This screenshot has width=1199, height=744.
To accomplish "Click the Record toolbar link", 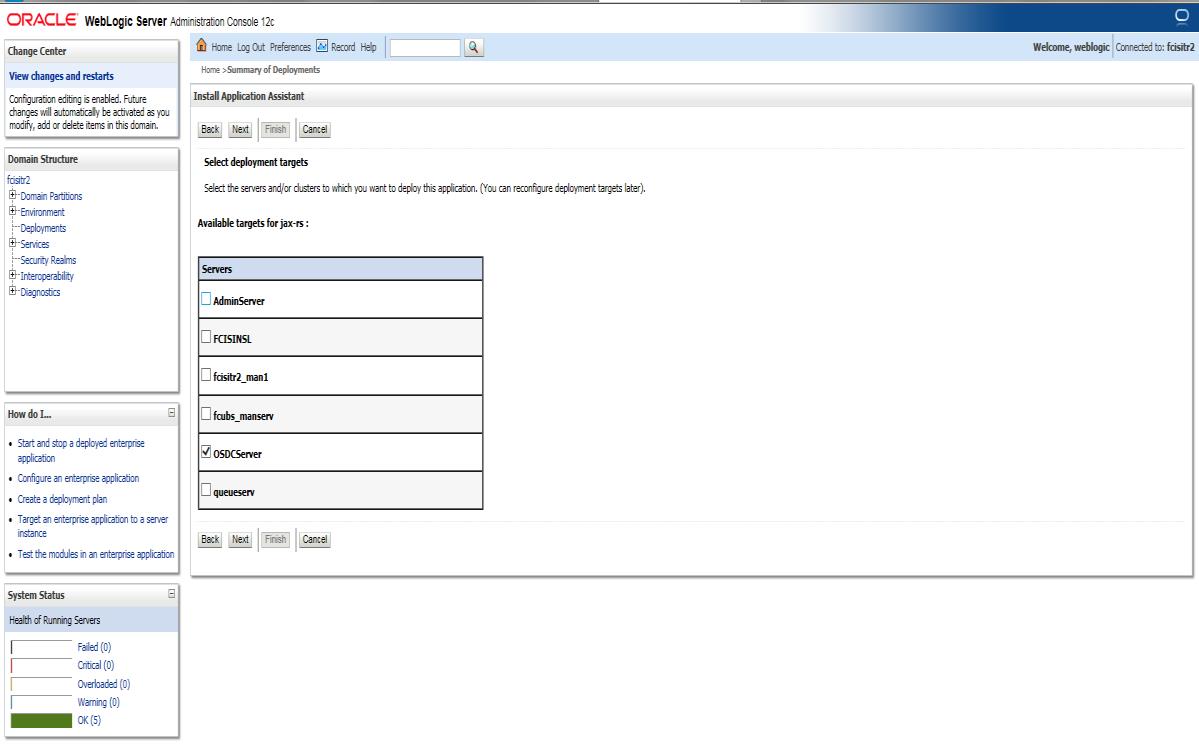I will click(x=343, y=47).
